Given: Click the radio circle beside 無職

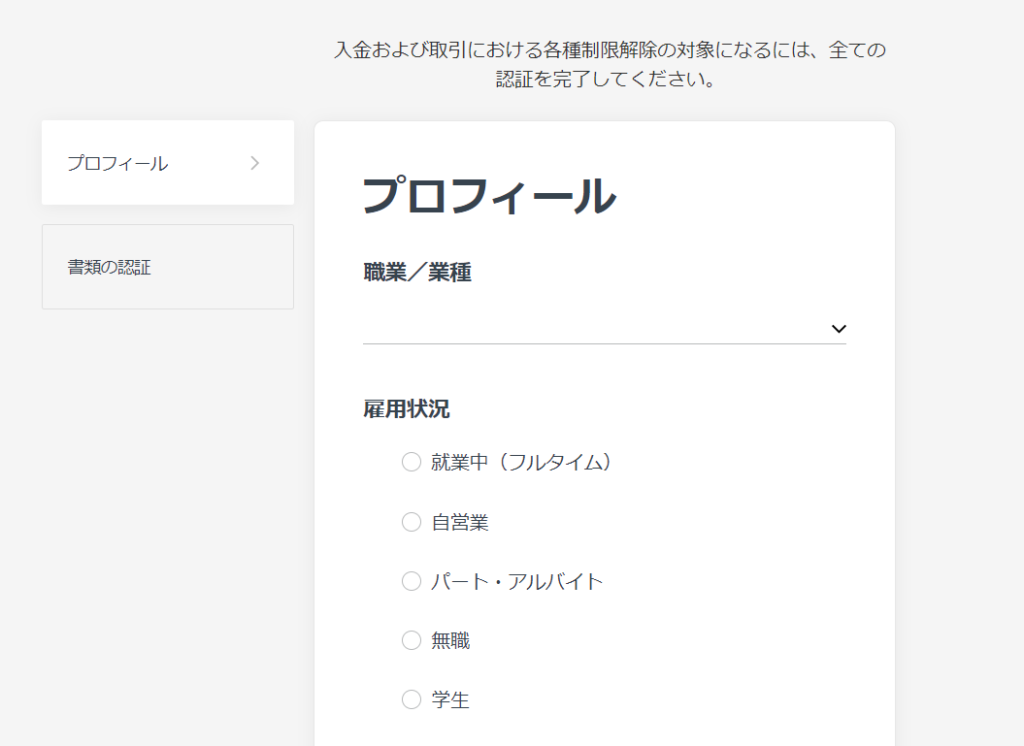Looking at the screenshot, I should [411, 641].
